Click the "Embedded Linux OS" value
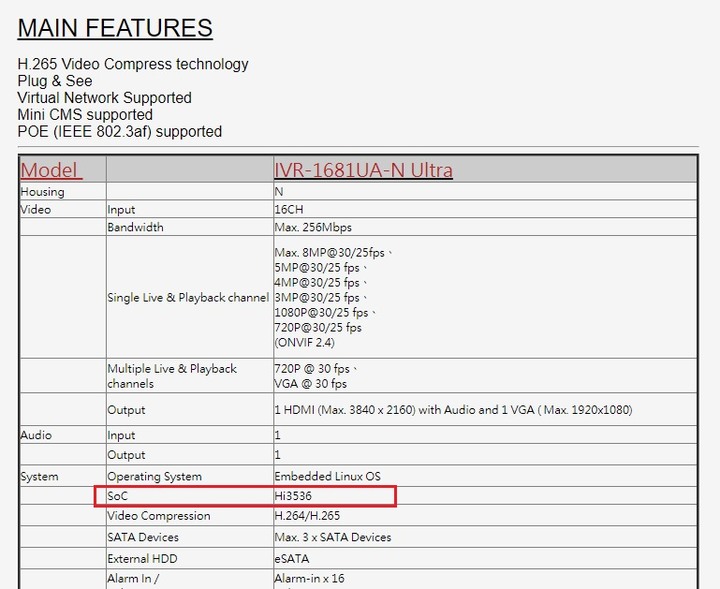The height and width of the screenshot is (589, 720). tap(327, 477)
